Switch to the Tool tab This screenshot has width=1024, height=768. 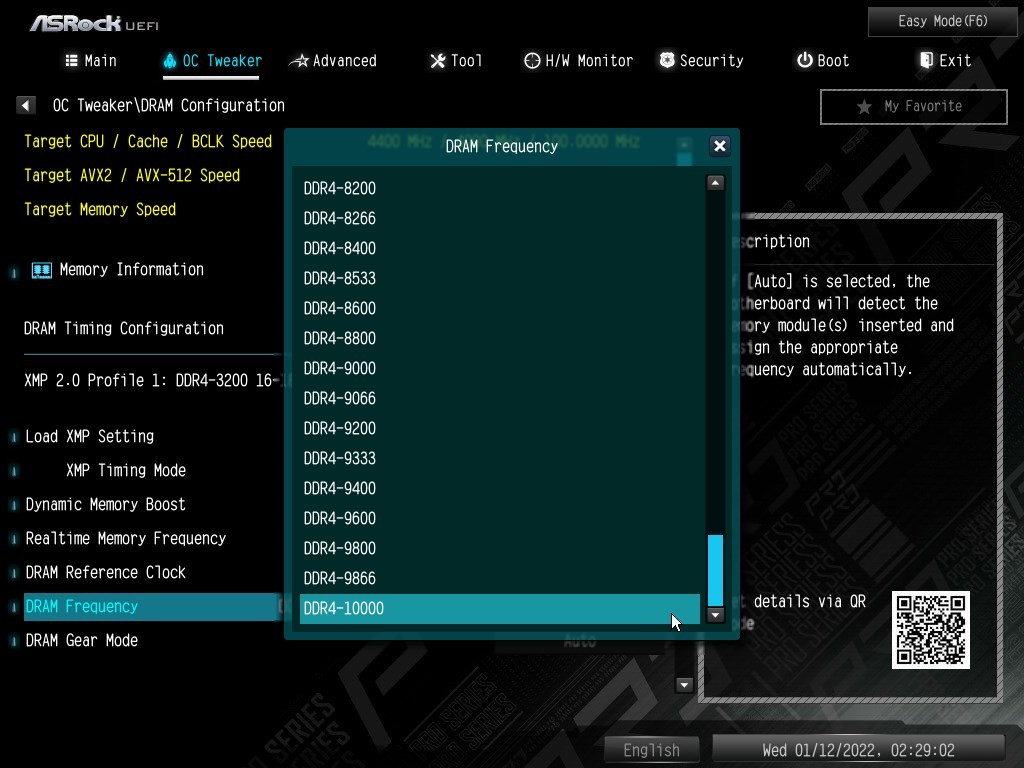point(456,61)
